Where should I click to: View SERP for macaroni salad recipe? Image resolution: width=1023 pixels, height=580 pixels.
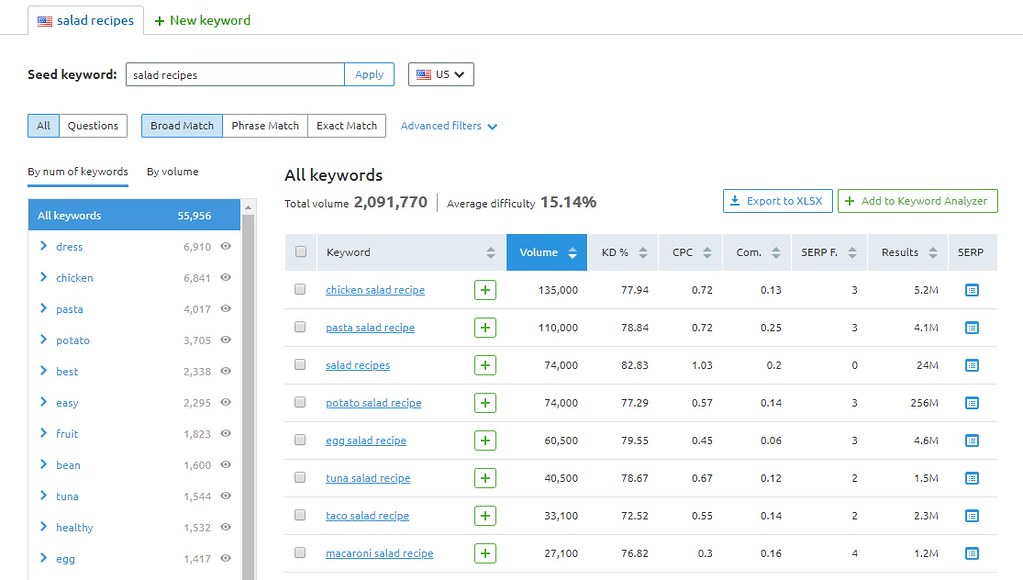[971, 553]
